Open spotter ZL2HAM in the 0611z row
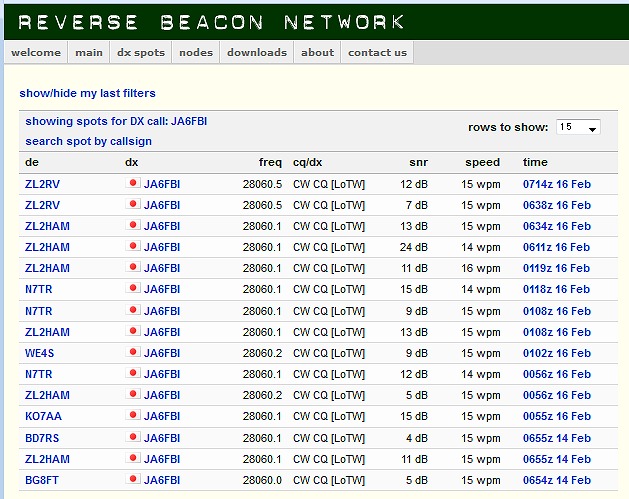The width and height of the screenshot is (629, 499). coord(47,247)
